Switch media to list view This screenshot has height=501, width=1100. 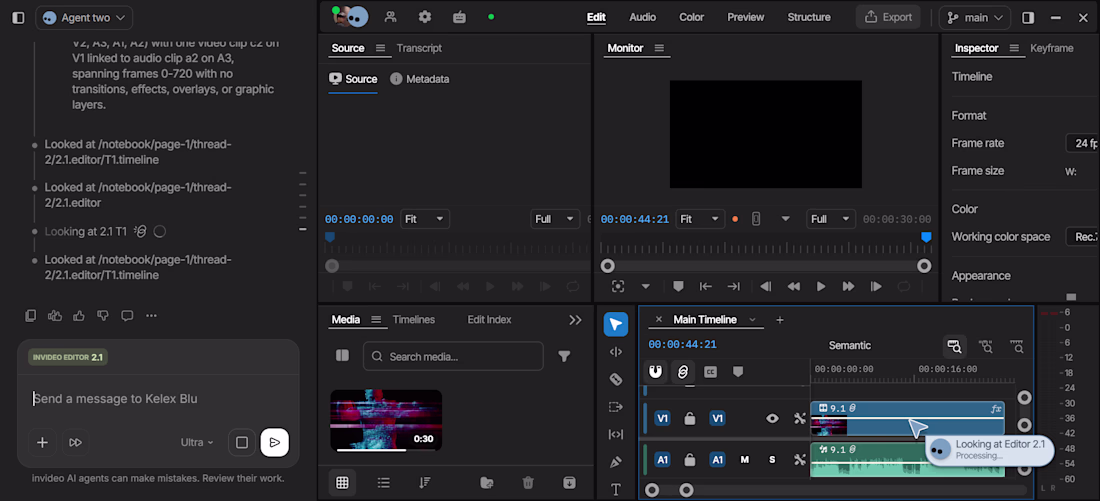pyautogui.click(x=384, y=482)
